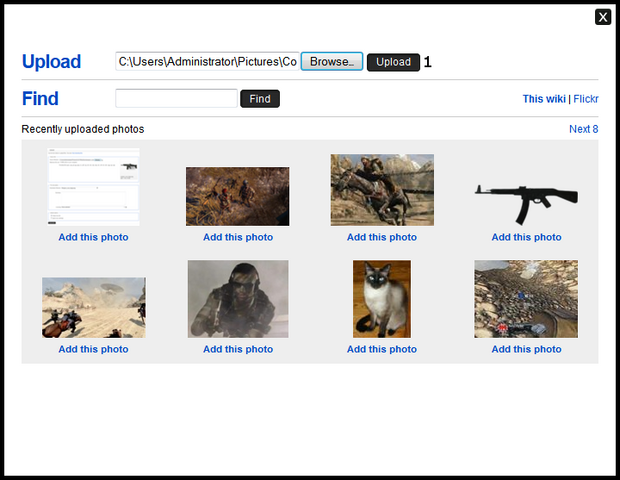Add this photo under upload form screenshot

(93, 237)
